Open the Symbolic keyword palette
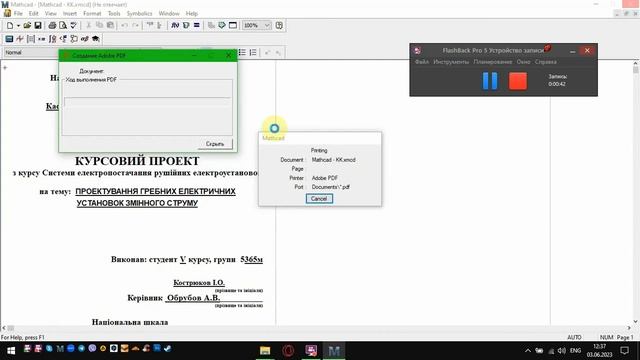This screenshot has height=360, width=640. click(96, 39)
